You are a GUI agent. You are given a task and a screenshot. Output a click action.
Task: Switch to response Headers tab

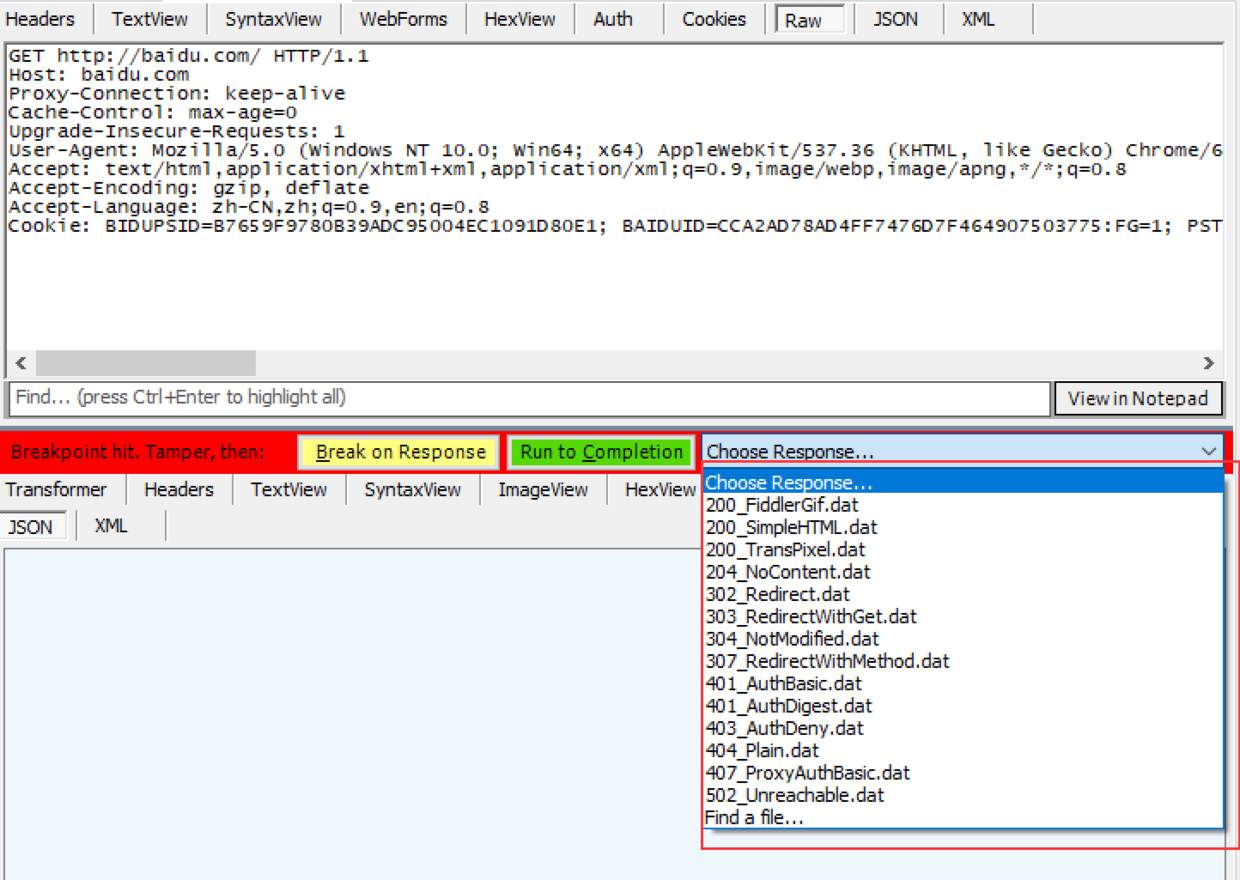click(x=179, y=489)
